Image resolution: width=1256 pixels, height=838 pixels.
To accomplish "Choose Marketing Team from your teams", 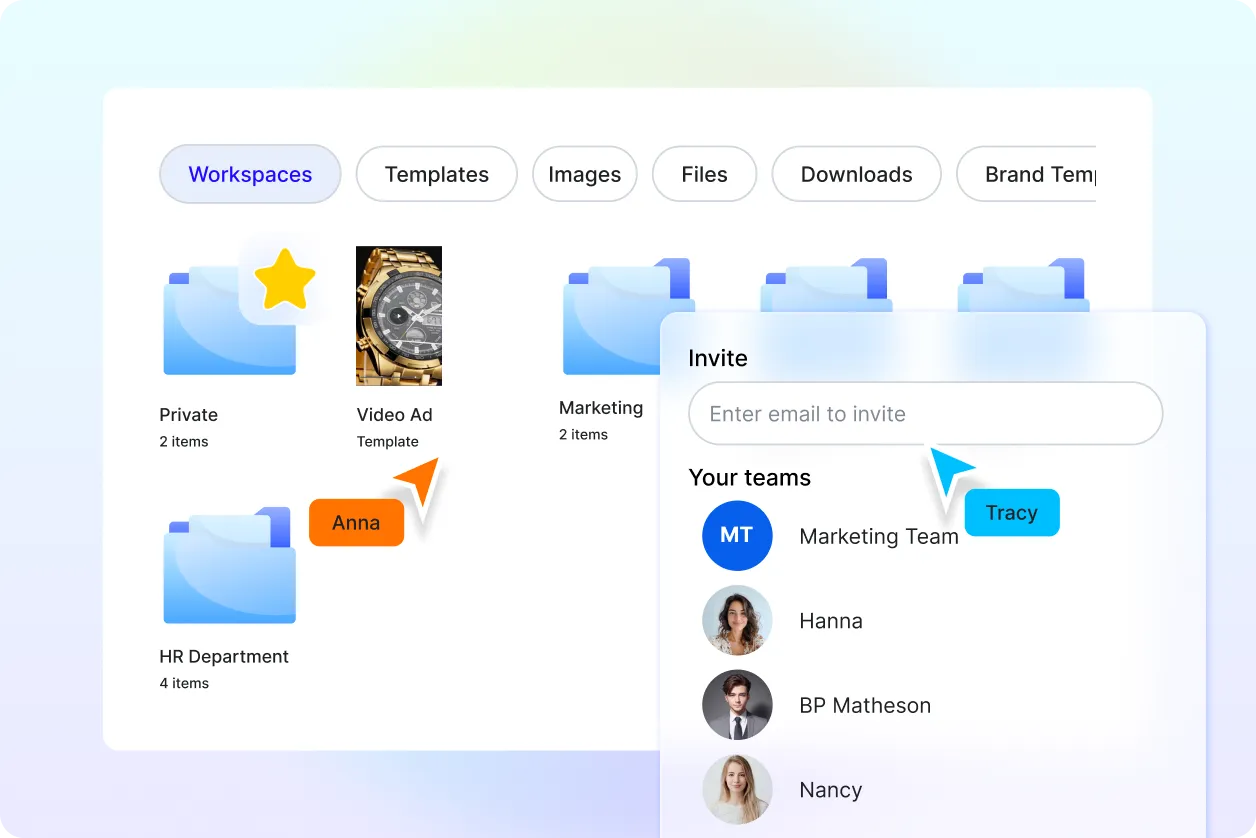I will tap(879, 536).
